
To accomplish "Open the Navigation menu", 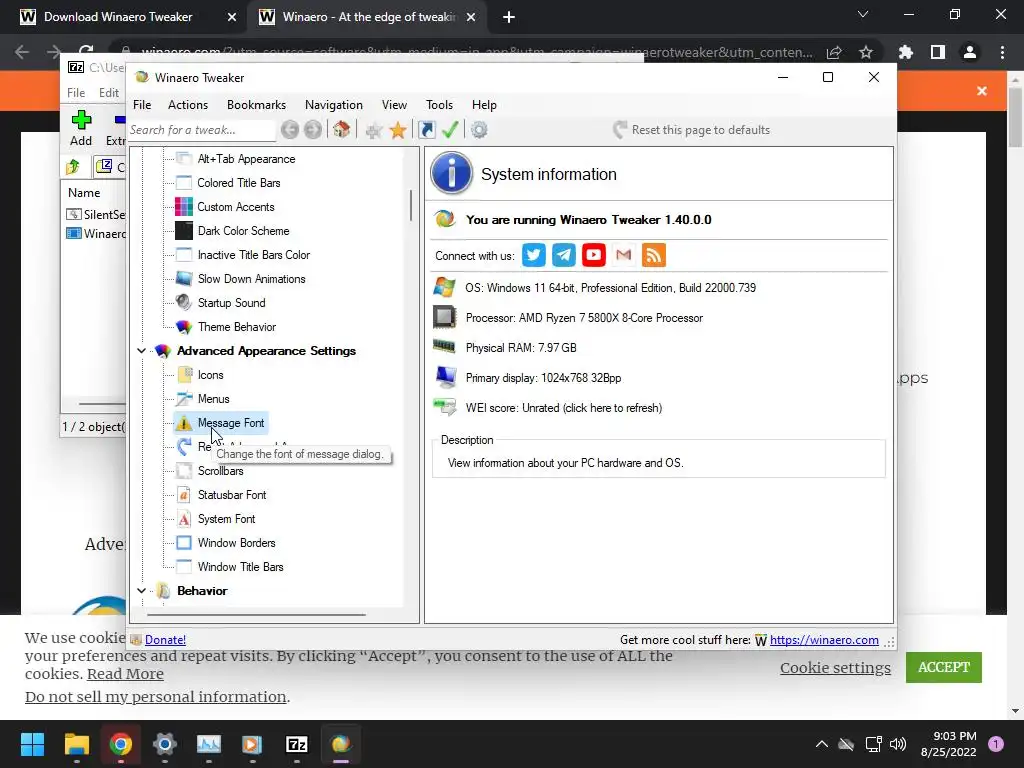I will click(x=334, y=104).
